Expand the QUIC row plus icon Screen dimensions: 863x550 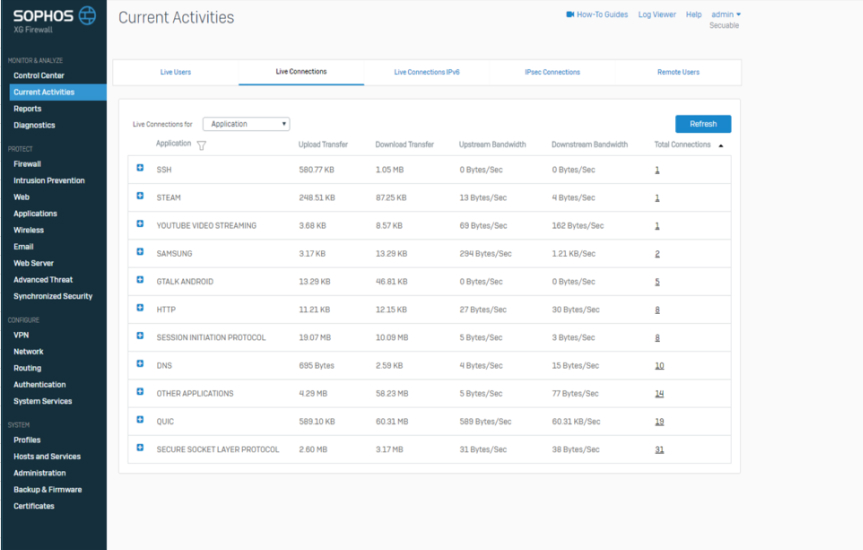click(140, 421)
